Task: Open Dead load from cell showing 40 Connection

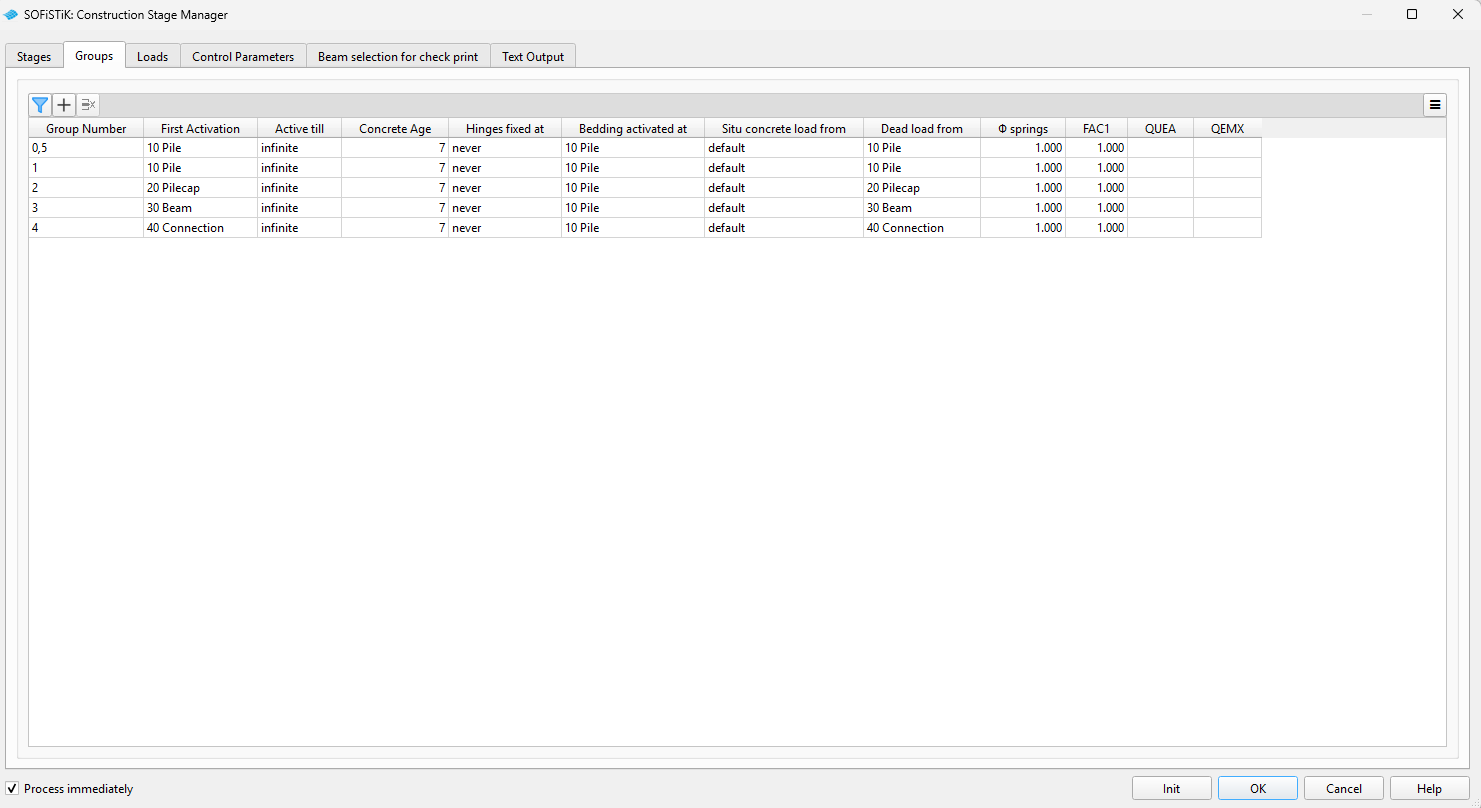Action: pyautogui.click(x=920, y=228)
